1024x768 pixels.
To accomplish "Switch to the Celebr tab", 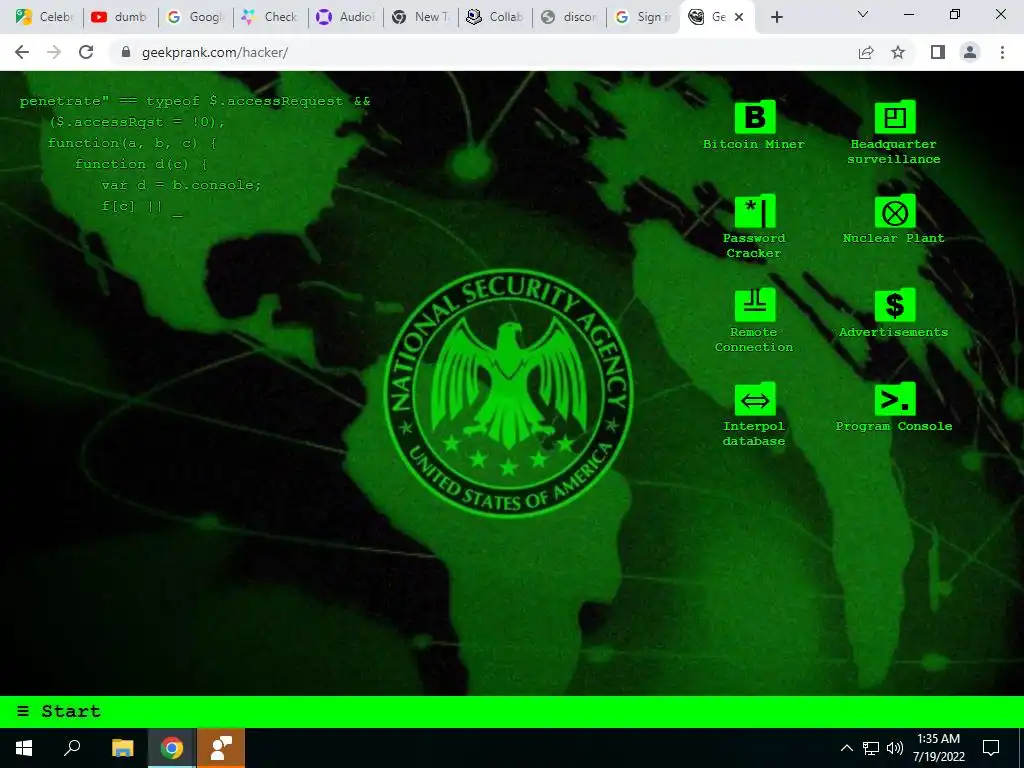I will (x=44, y=17).
